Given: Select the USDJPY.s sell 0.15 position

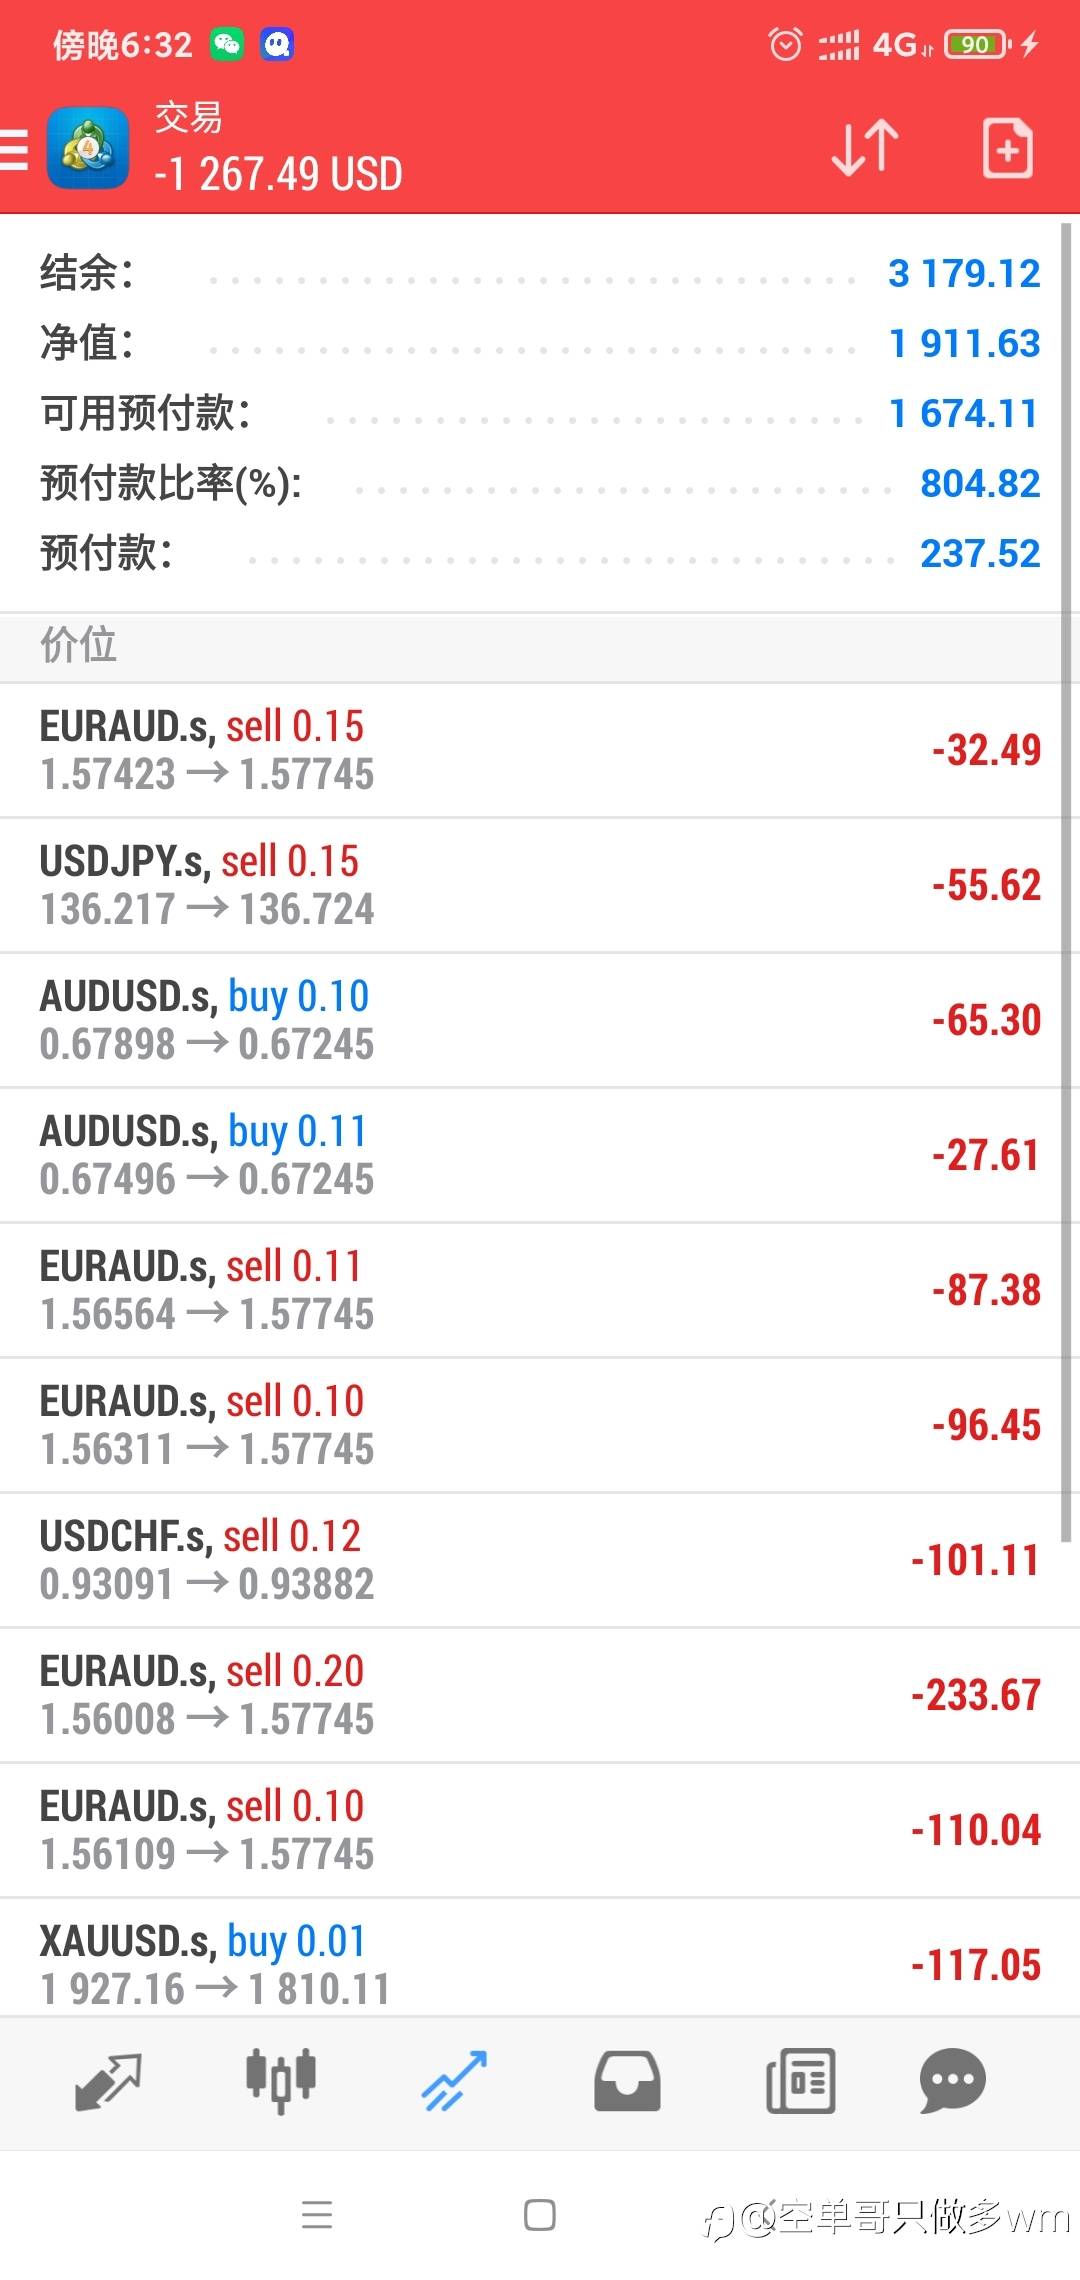Looking at the screenshot, I should click(x=530, y=885).
